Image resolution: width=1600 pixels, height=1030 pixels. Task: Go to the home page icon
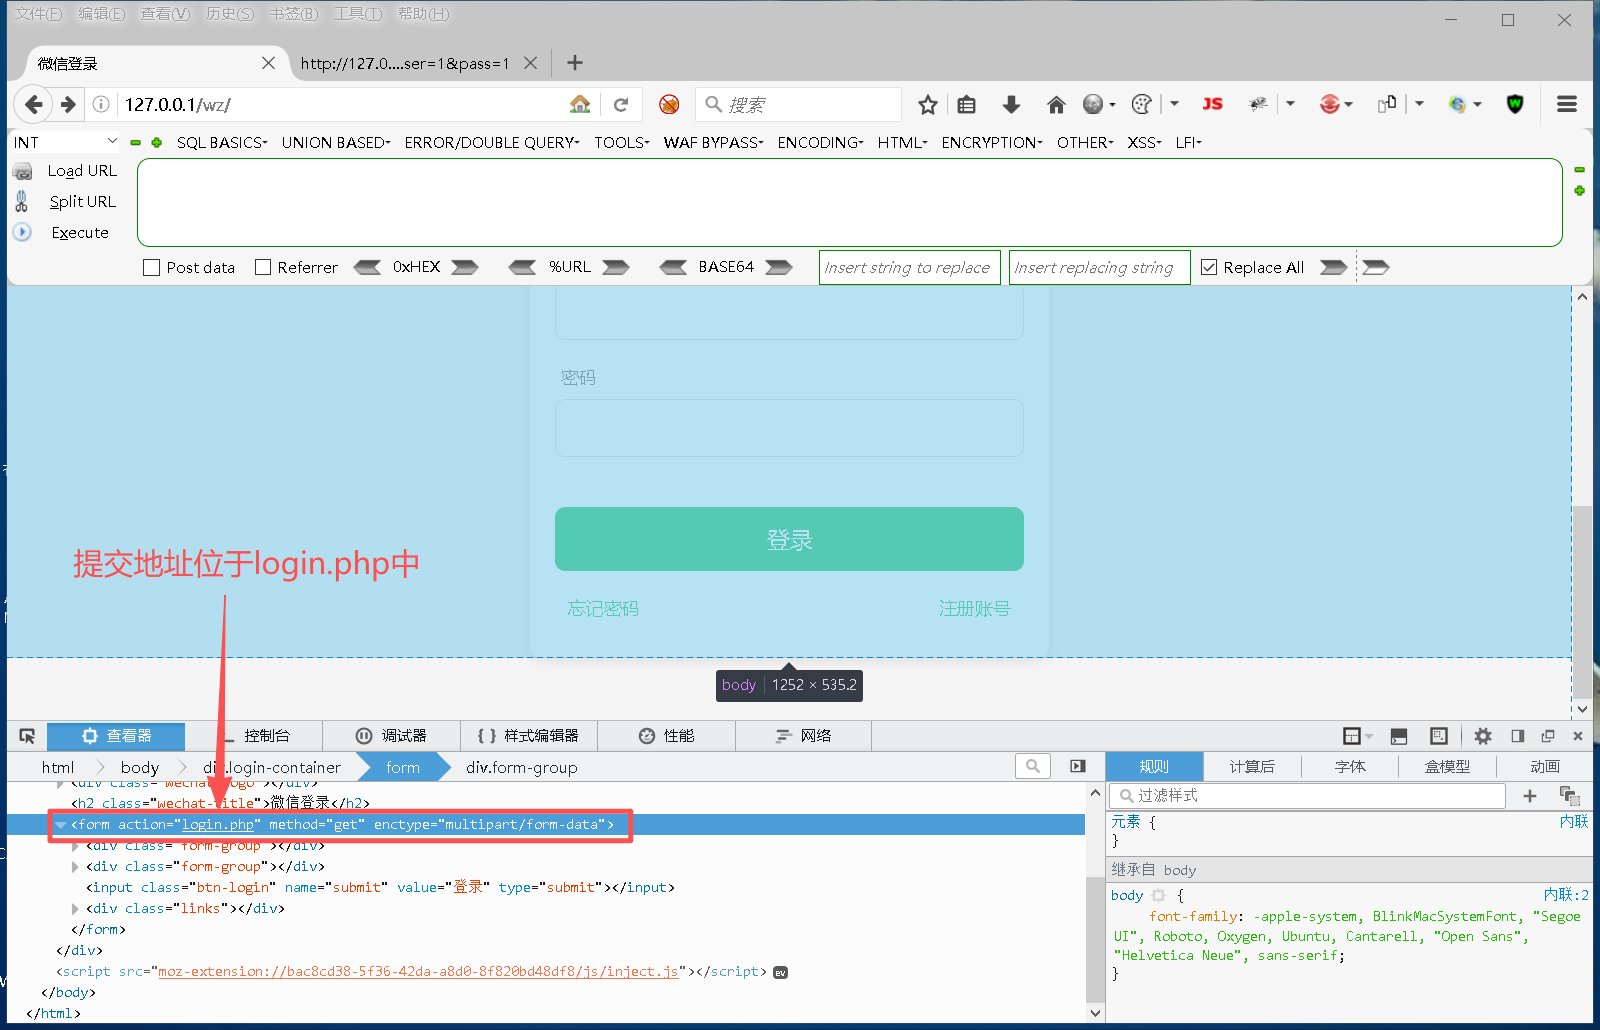coord(1056,104)
